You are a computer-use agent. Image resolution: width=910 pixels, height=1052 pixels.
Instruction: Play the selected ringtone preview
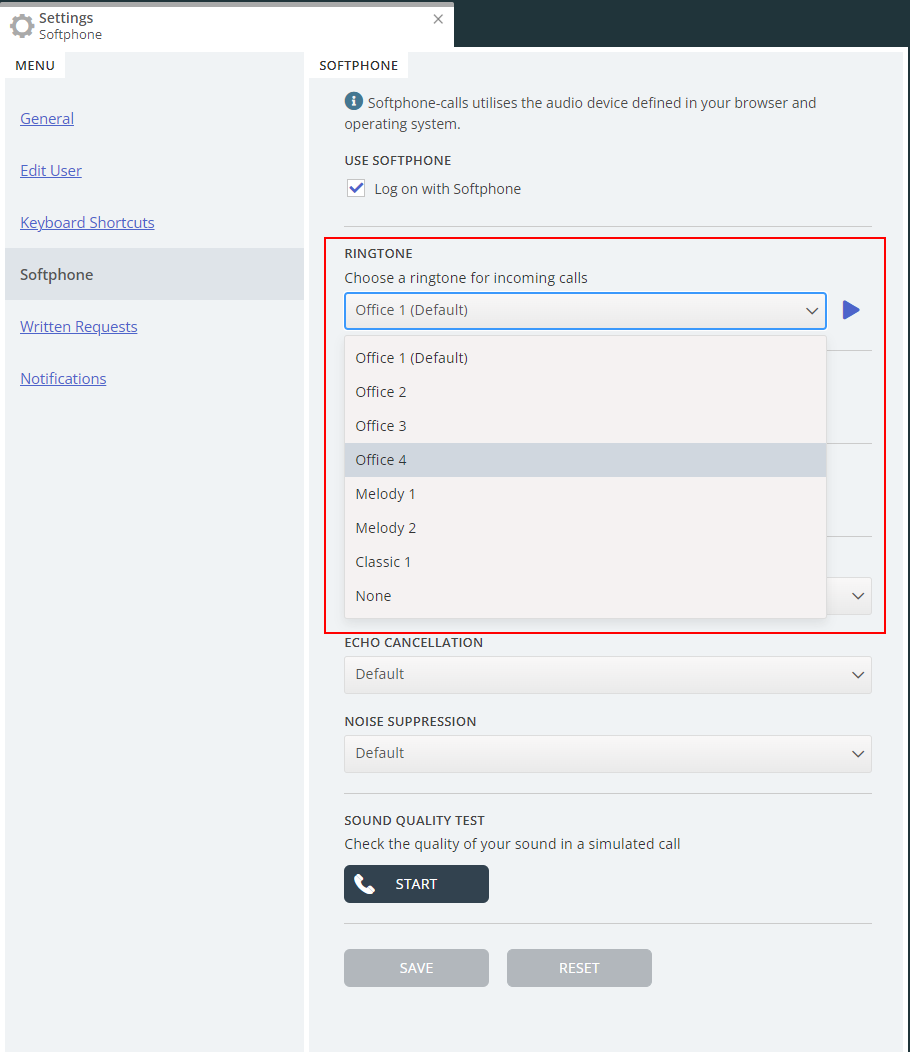click(851, 310)
